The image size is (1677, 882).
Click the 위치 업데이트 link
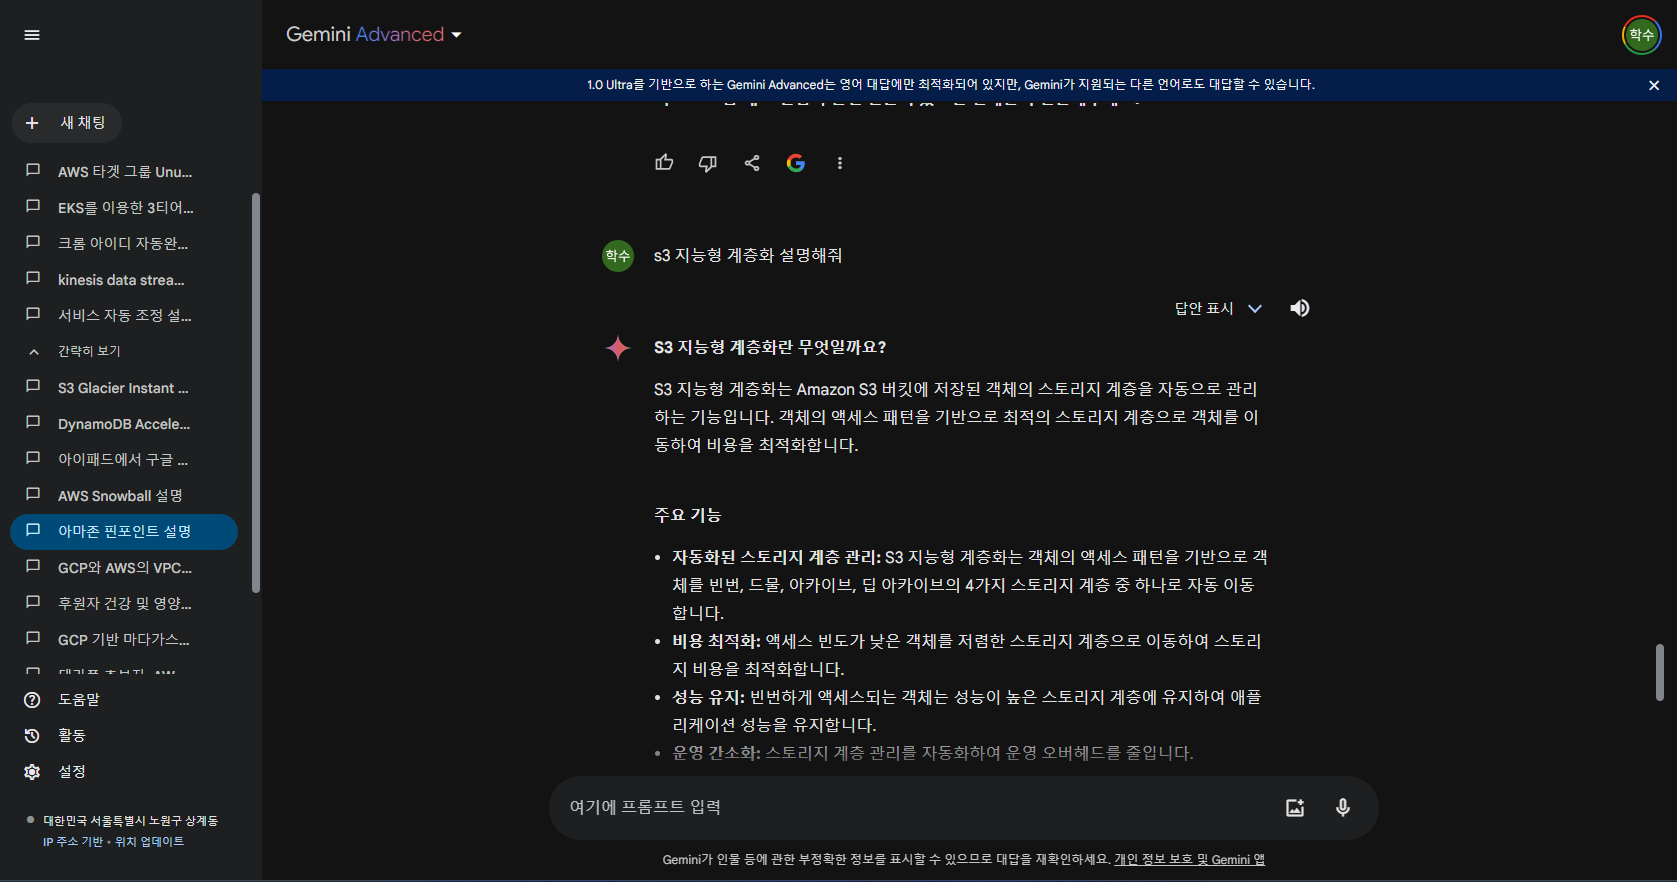point(149,842)
